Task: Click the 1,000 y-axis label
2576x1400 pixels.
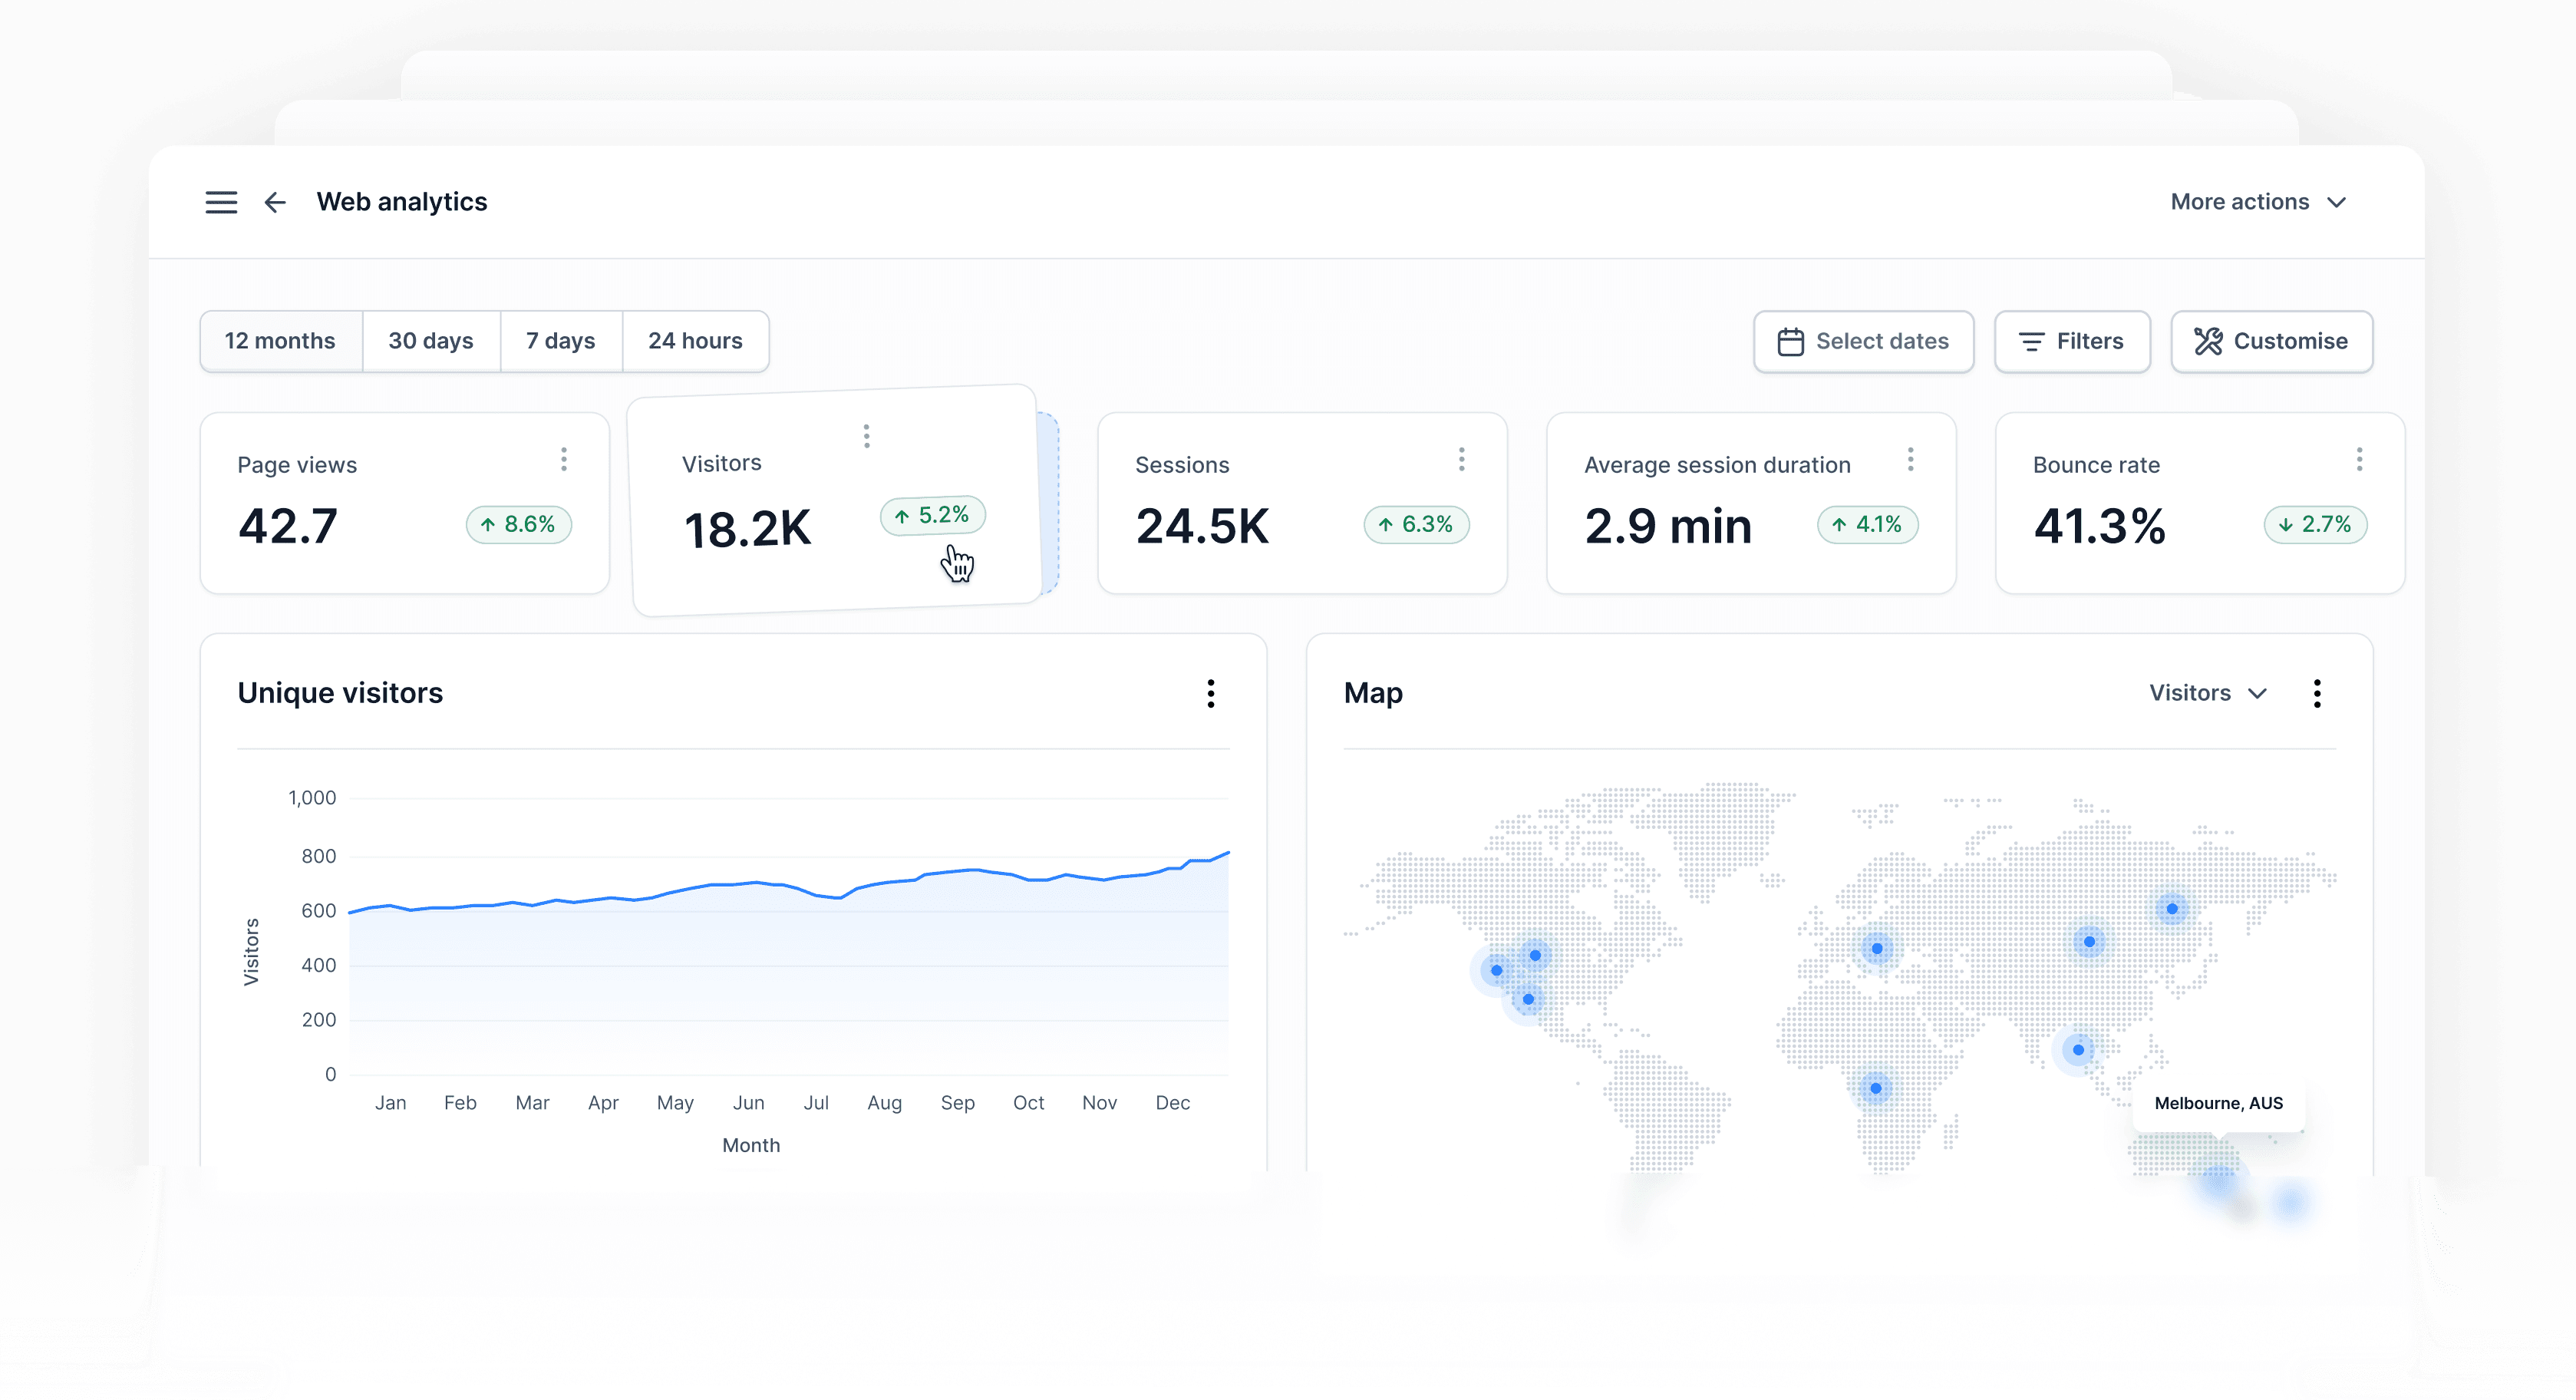Action: [312, 798]
